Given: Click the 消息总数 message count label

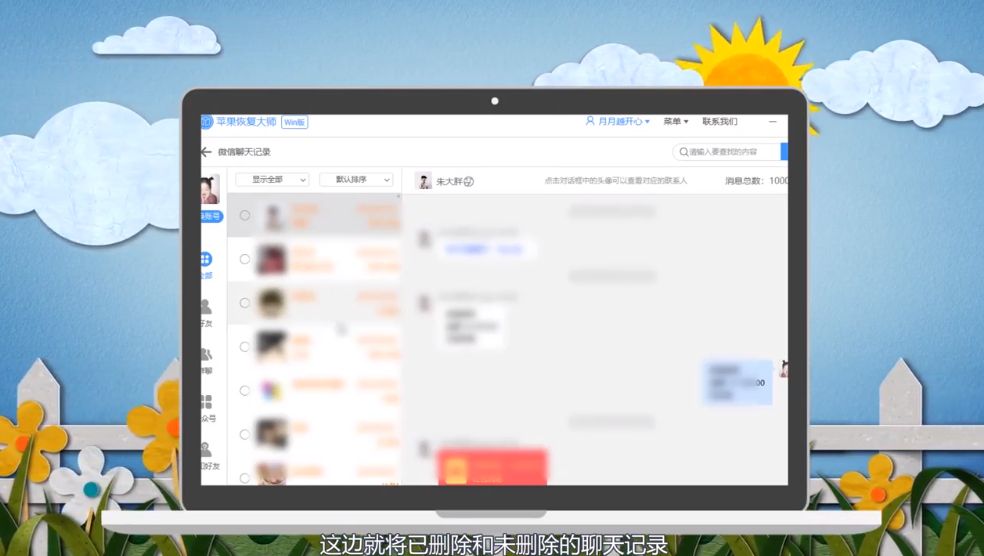Looking at the screenshot, I should [756, 181].
